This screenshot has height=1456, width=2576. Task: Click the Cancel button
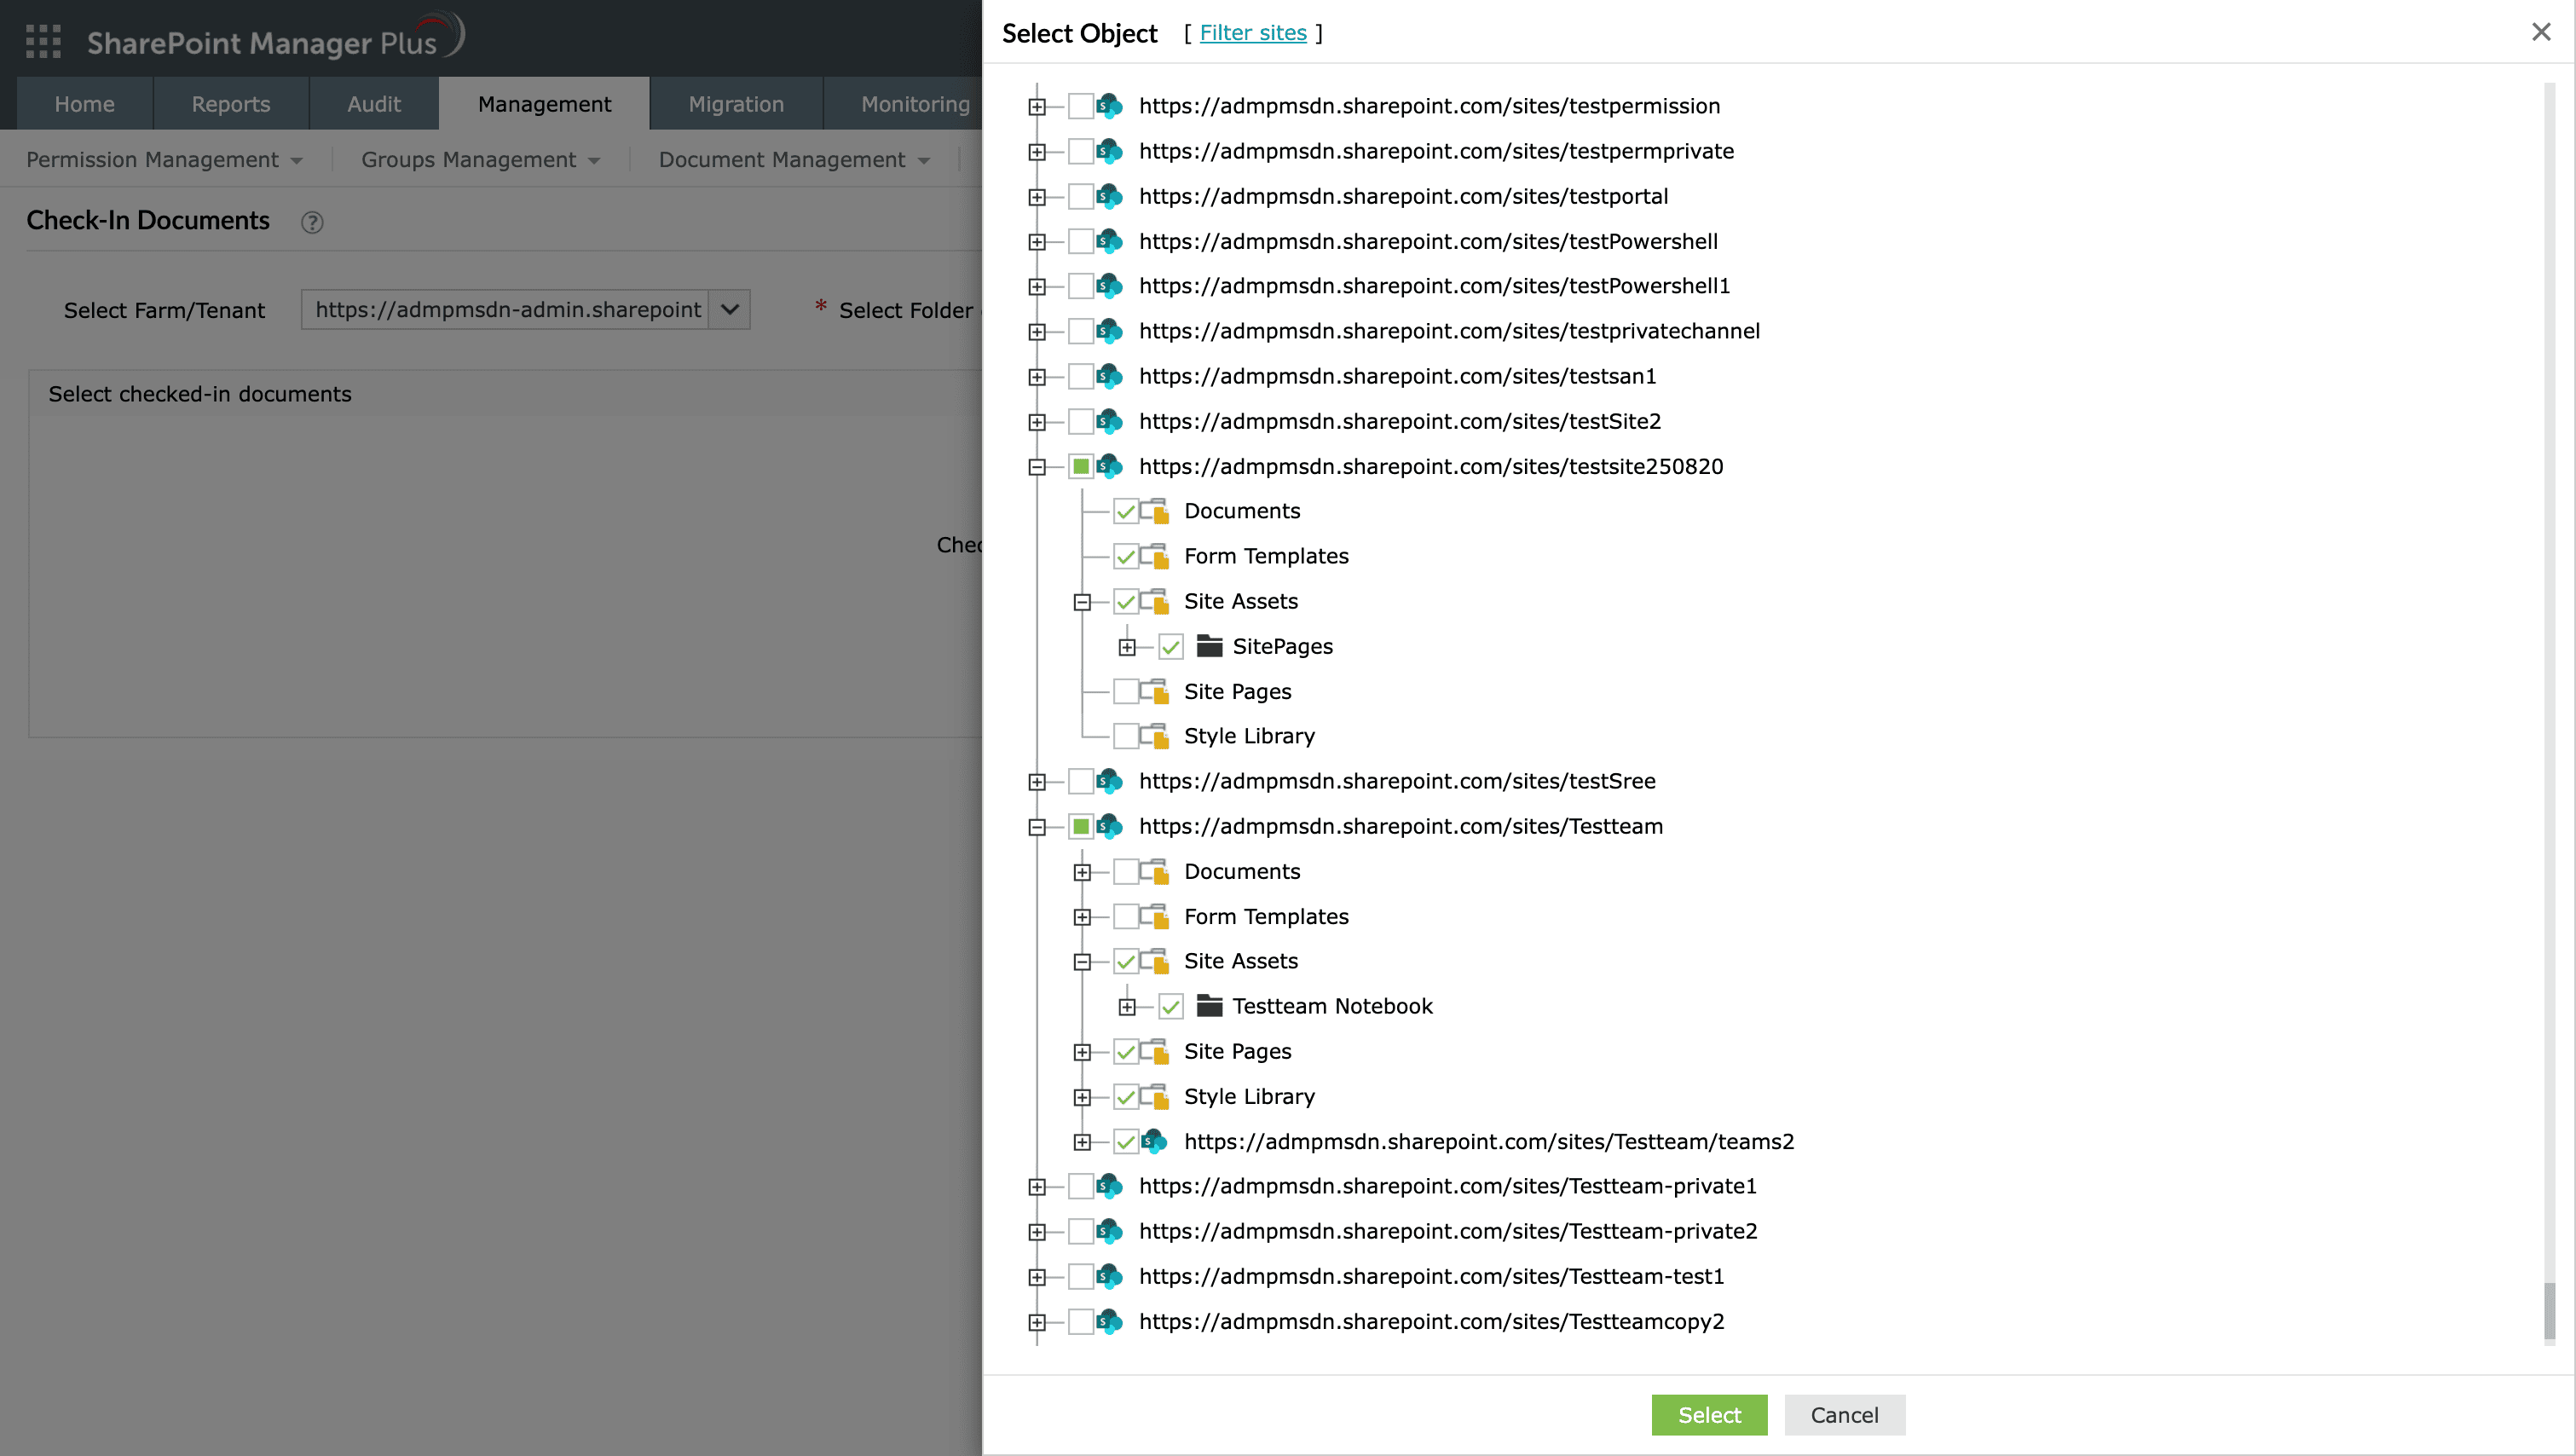(x=1844, y=1415)
